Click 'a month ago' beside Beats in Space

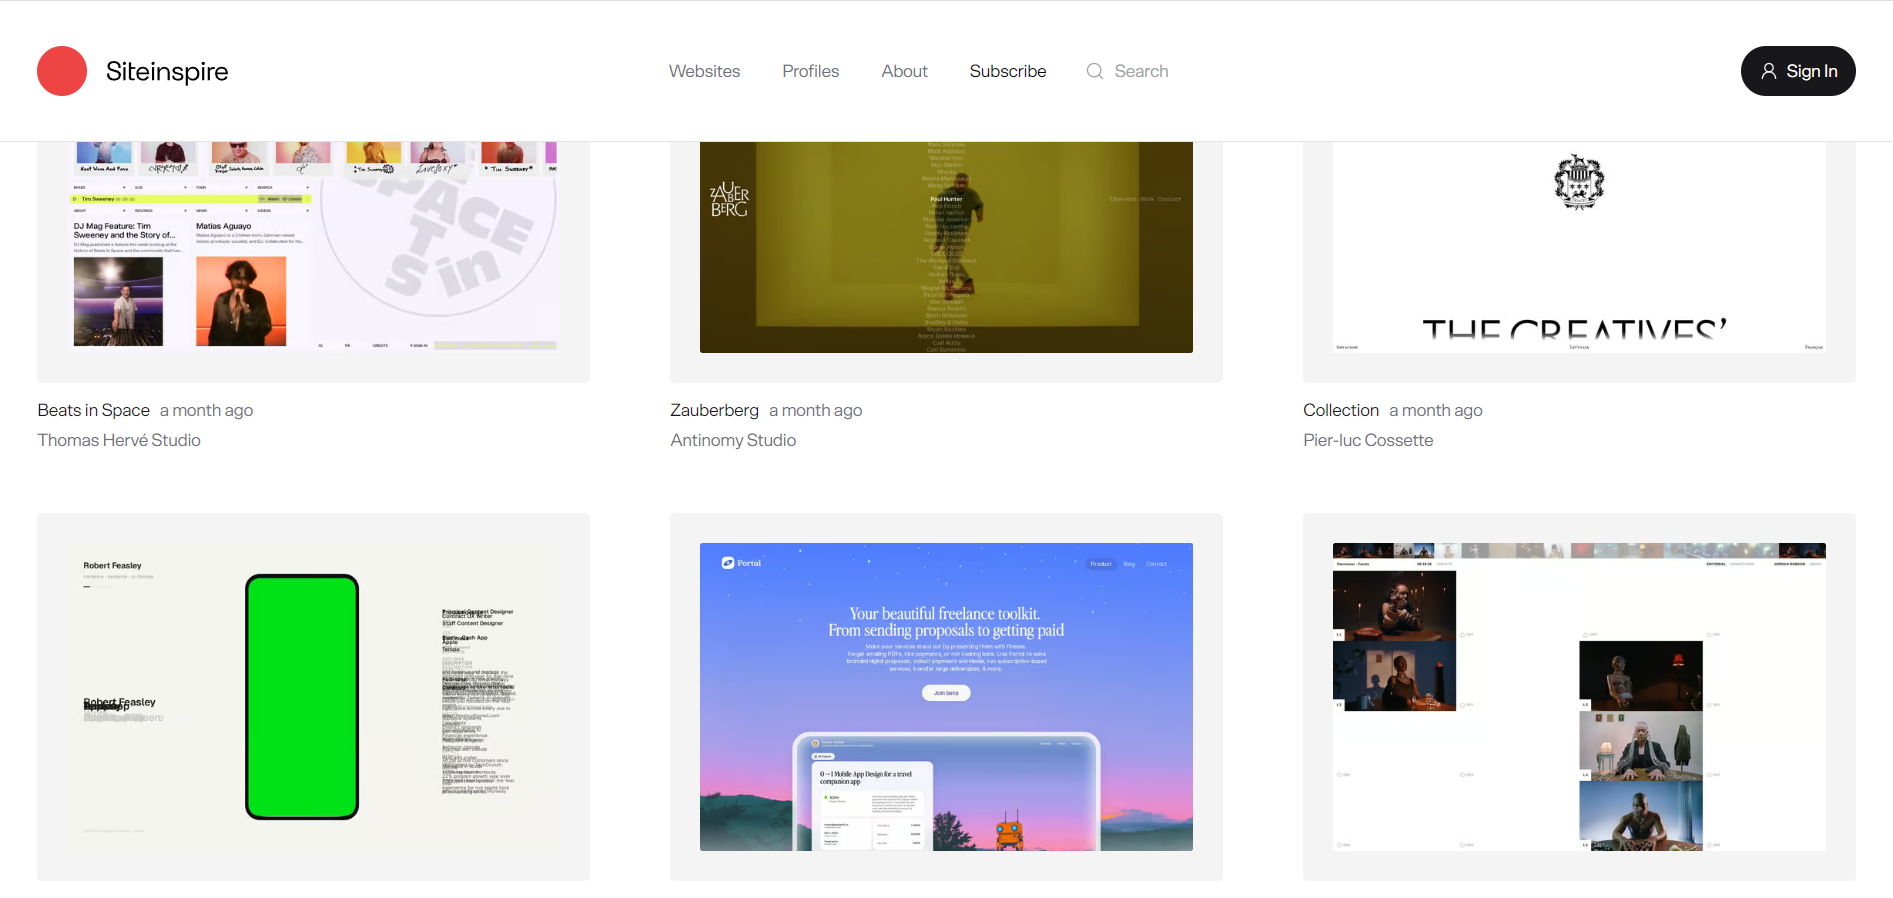coord(207,410)
